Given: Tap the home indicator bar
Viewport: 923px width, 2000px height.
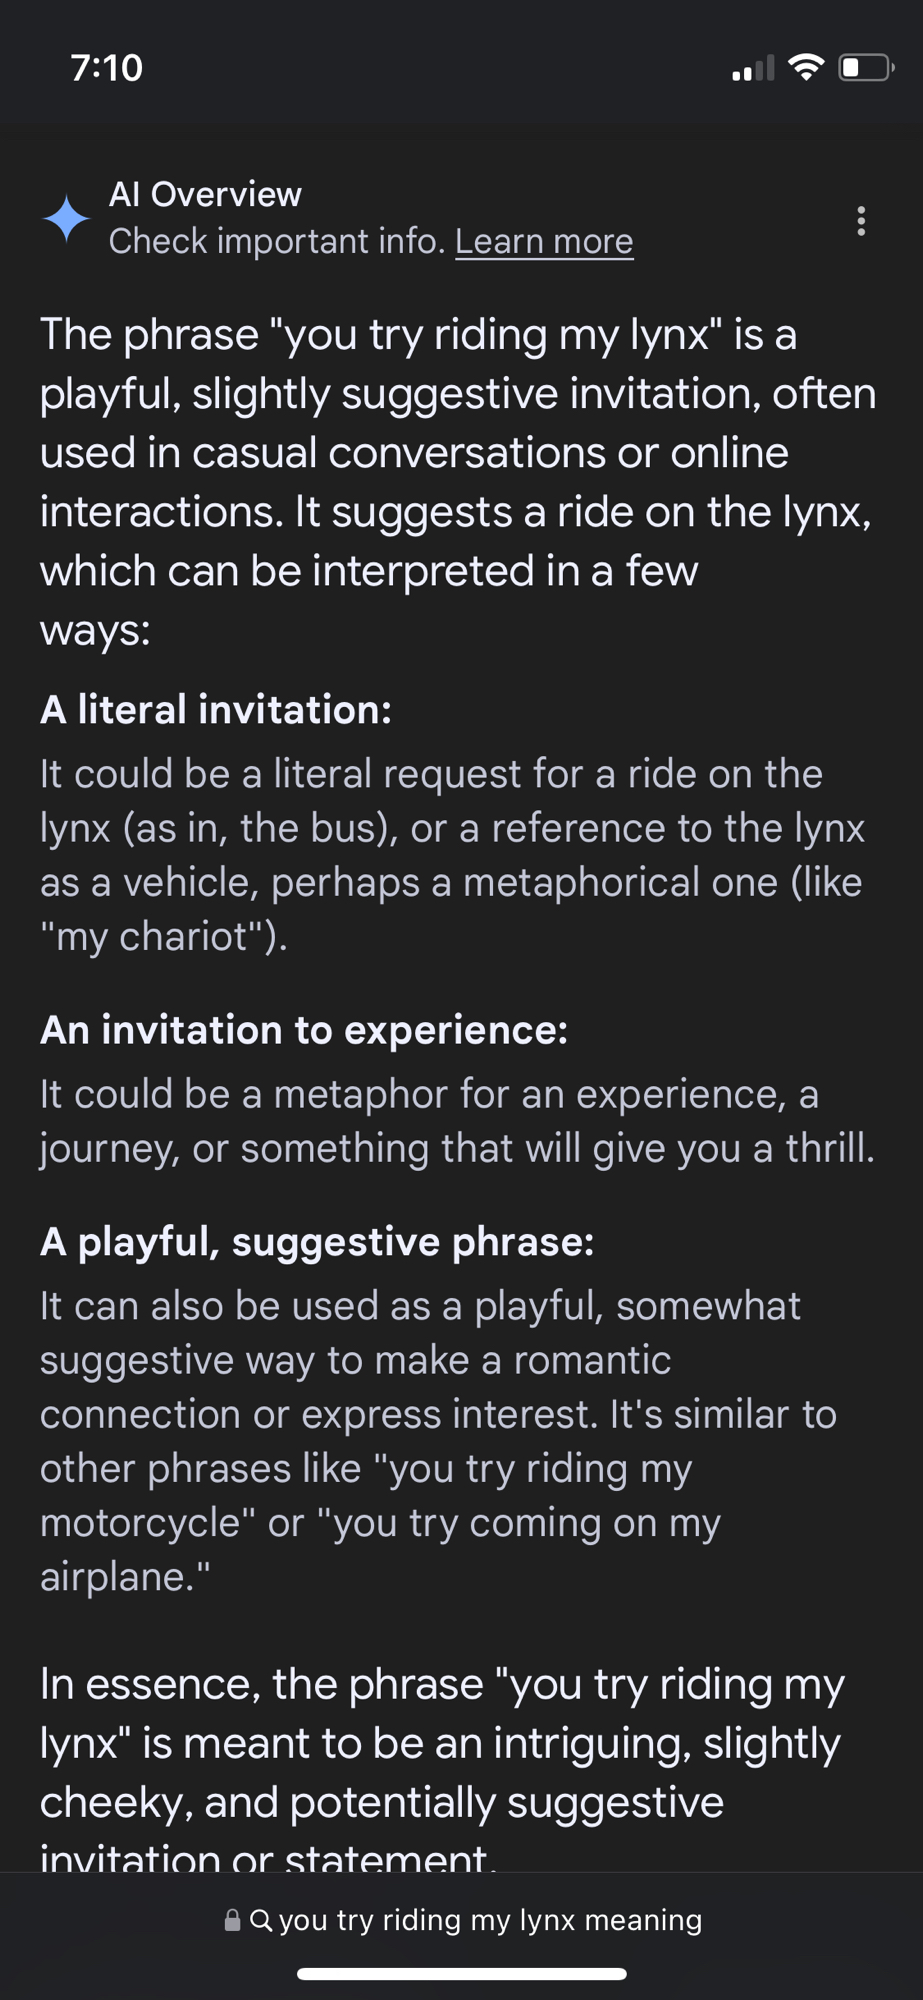Looking at the screenshot, I should [x=462, y=1974].
